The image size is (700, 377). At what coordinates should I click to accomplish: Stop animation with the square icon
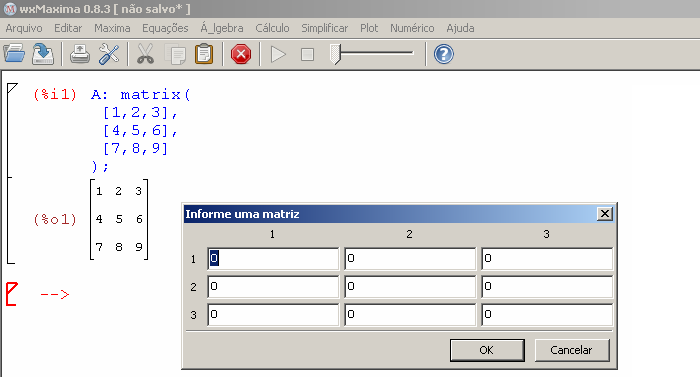tap(307, 54)
